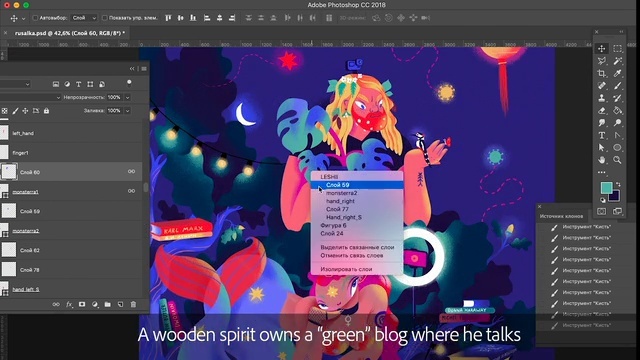The height and width of the screenshot is (360, 640).
Task: Select the Smudge tool
Action: coord(602,122)
